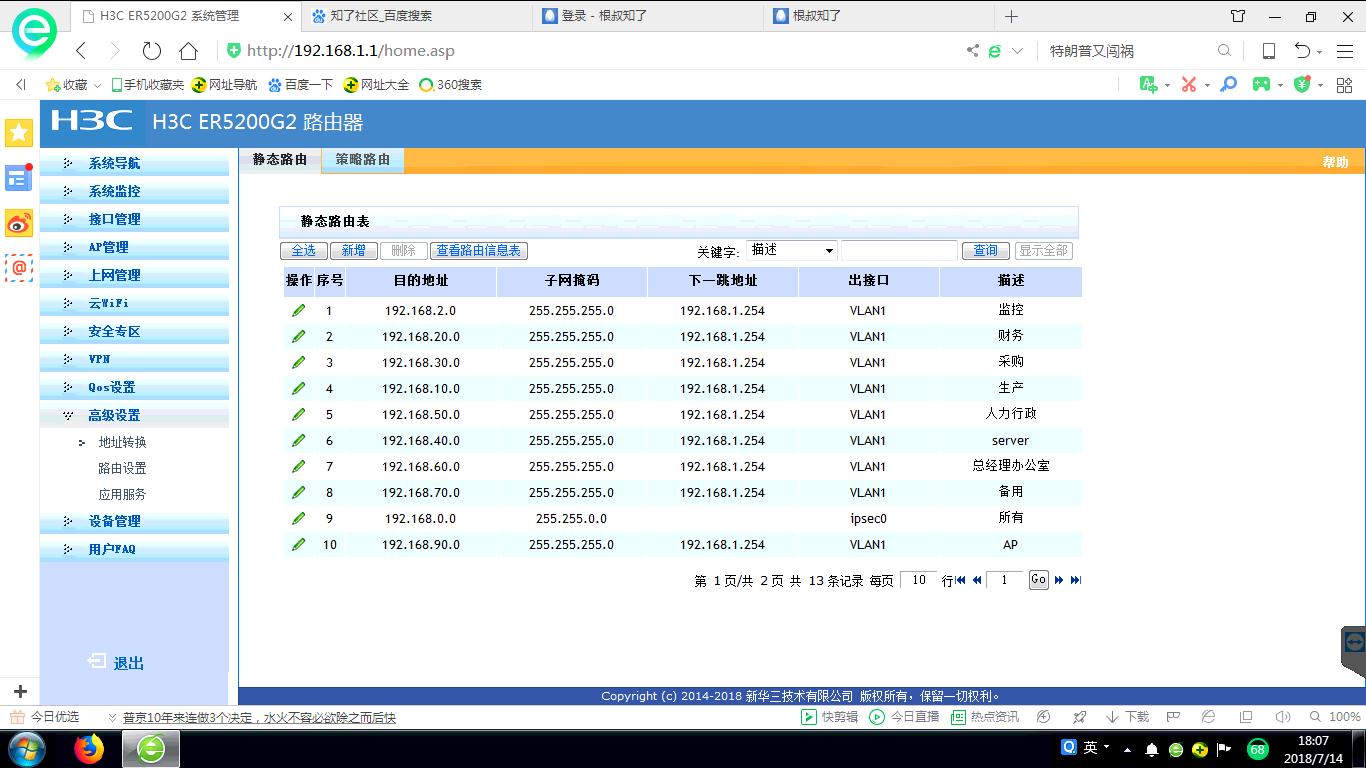This screenshot has height=768, width=1366.
Task: Open edit for route 192.168.50.0
Action: (x=298, y=415)
